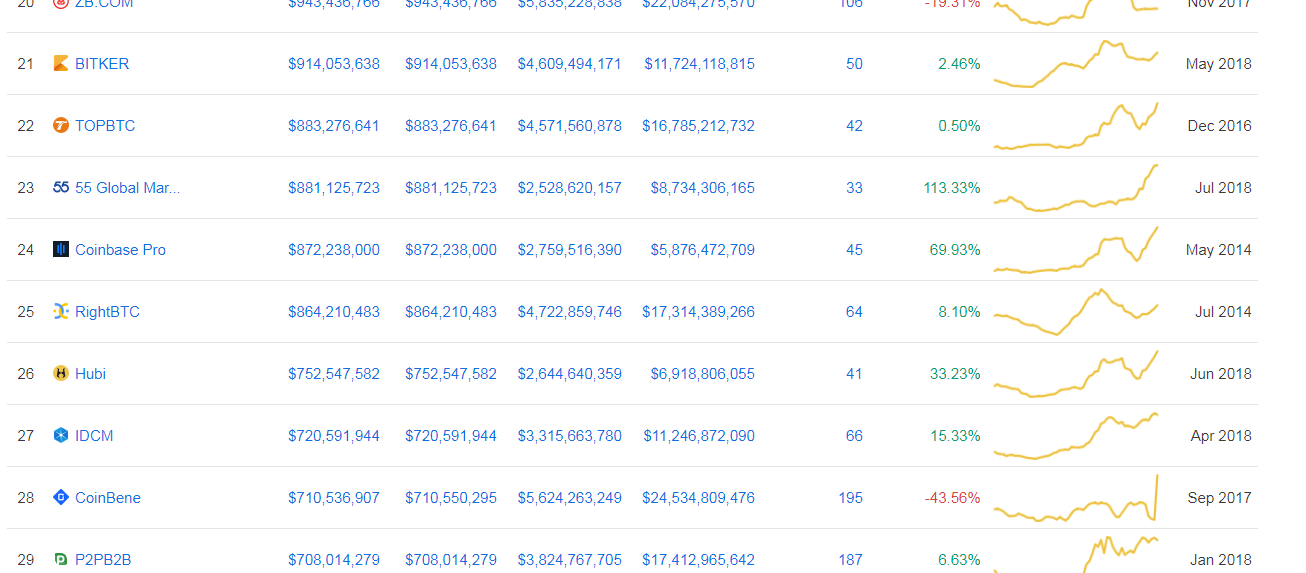The height and width of the screenshot is (573, 1306).
Task: Click CoinBene market count 195
Action: (x=850, y=498)
